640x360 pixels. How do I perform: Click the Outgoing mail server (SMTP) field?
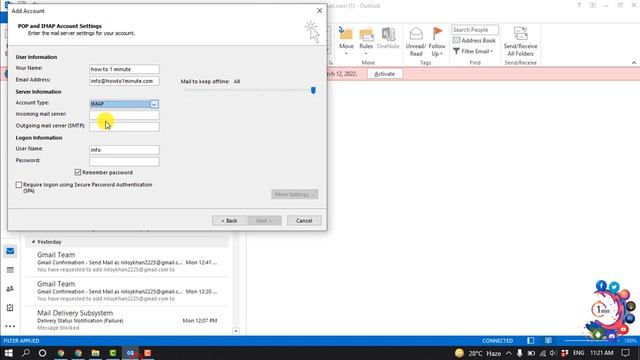124,127
